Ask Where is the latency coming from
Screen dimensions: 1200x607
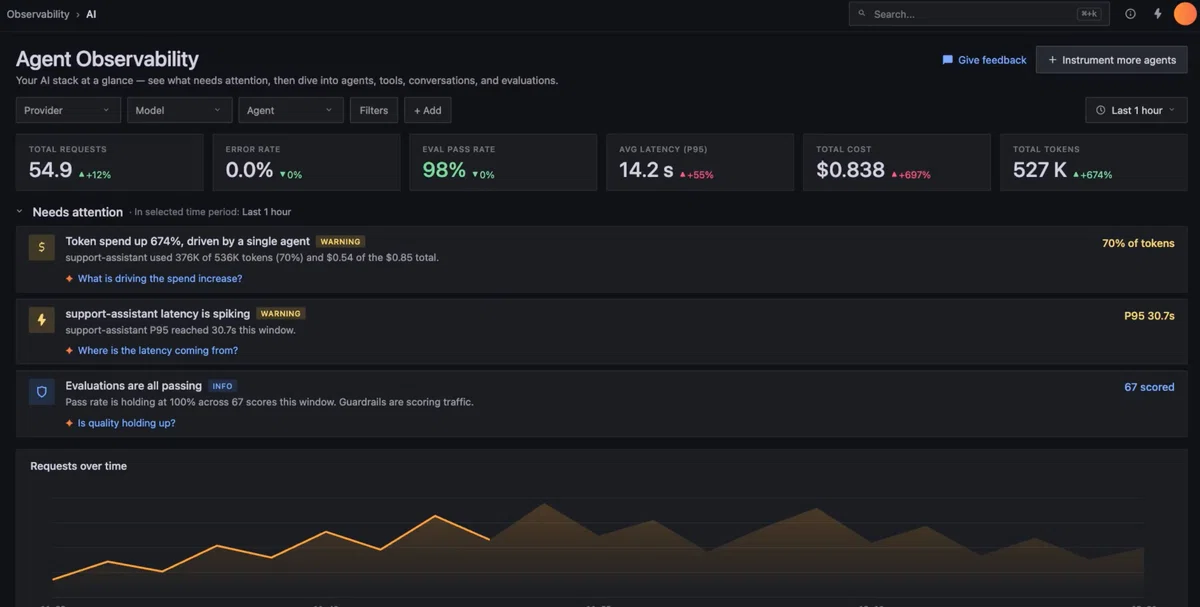click(x=158, y=351)
